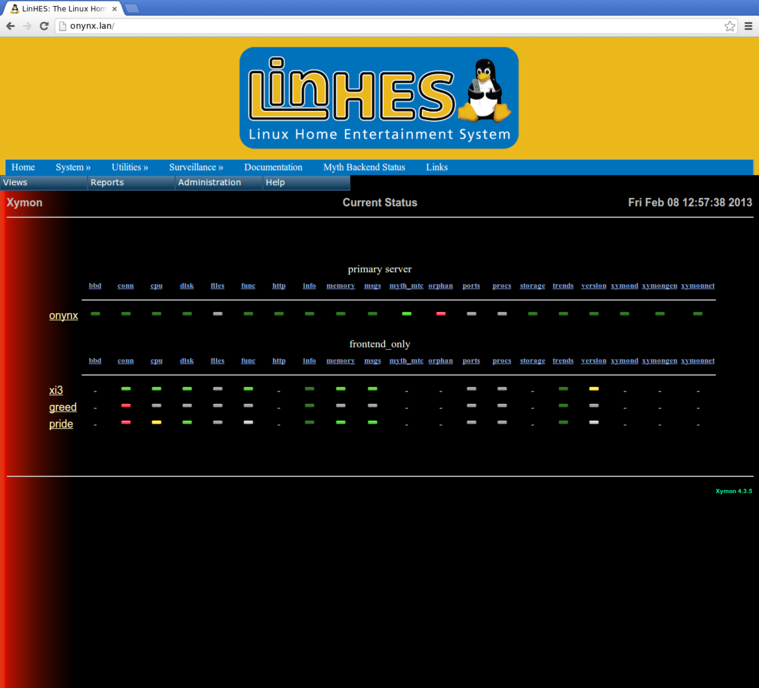
Task: Click the red orphan status icon for onynx
Action: (x=440, y=314)
